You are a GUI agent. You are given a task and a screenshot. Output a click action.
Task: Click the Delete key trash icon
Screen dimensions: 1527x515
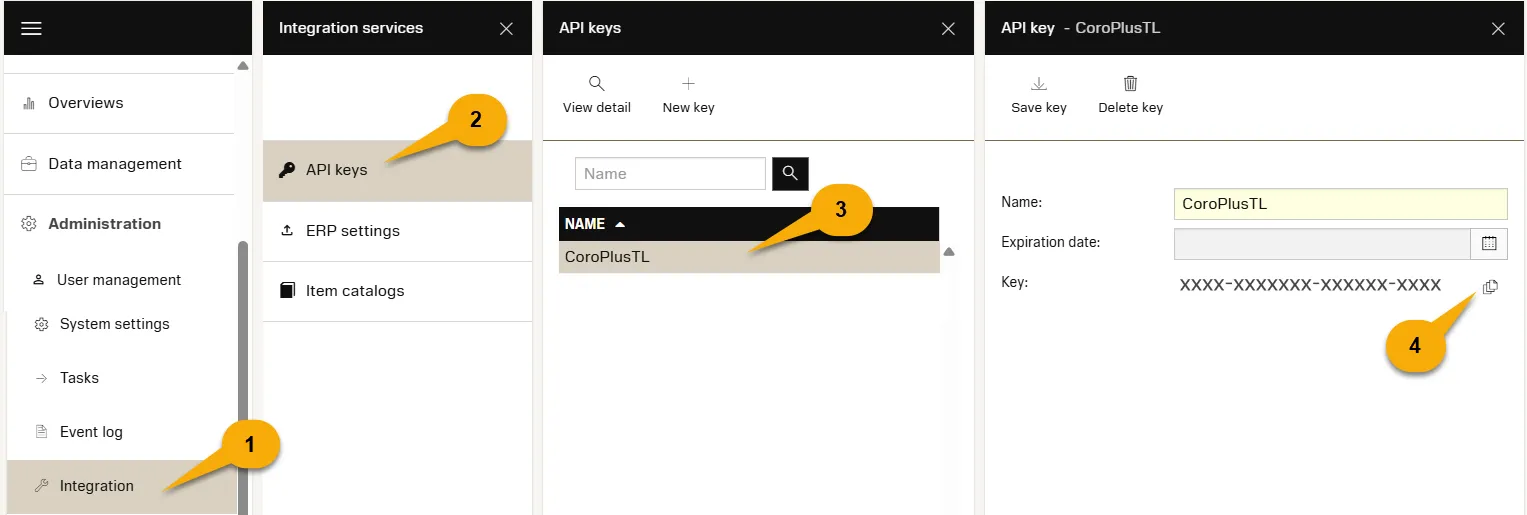(1130, 84)
